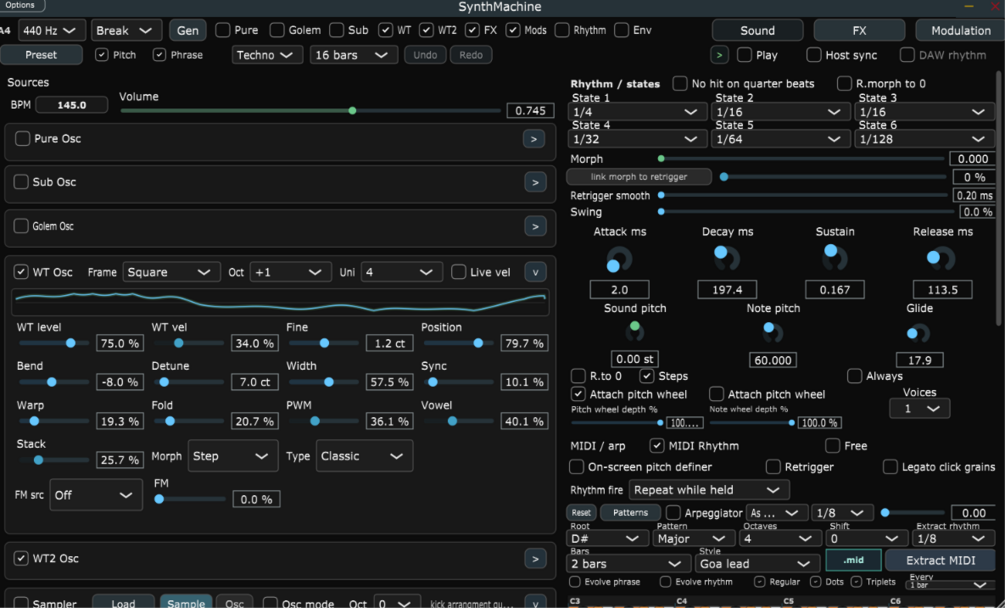
Task: Open the Techno genre dropdown
Action: coord(267,55)
